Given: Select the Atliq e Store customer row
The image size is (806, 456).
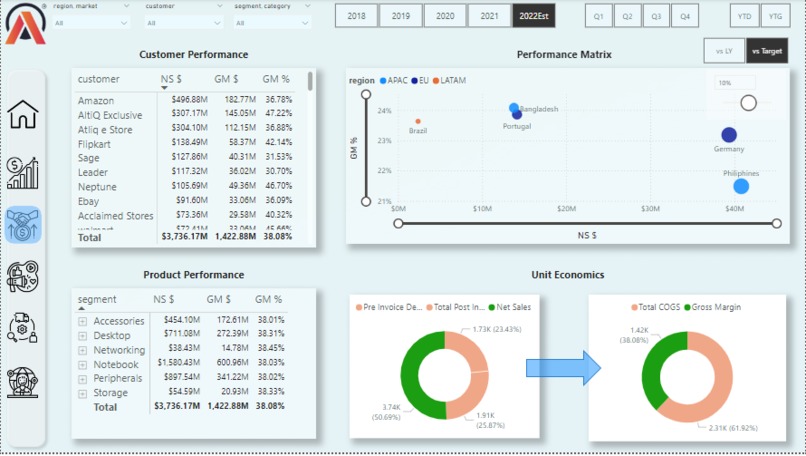Looking at the screenshot, I should pyautogui.click(x=185, y=129).
